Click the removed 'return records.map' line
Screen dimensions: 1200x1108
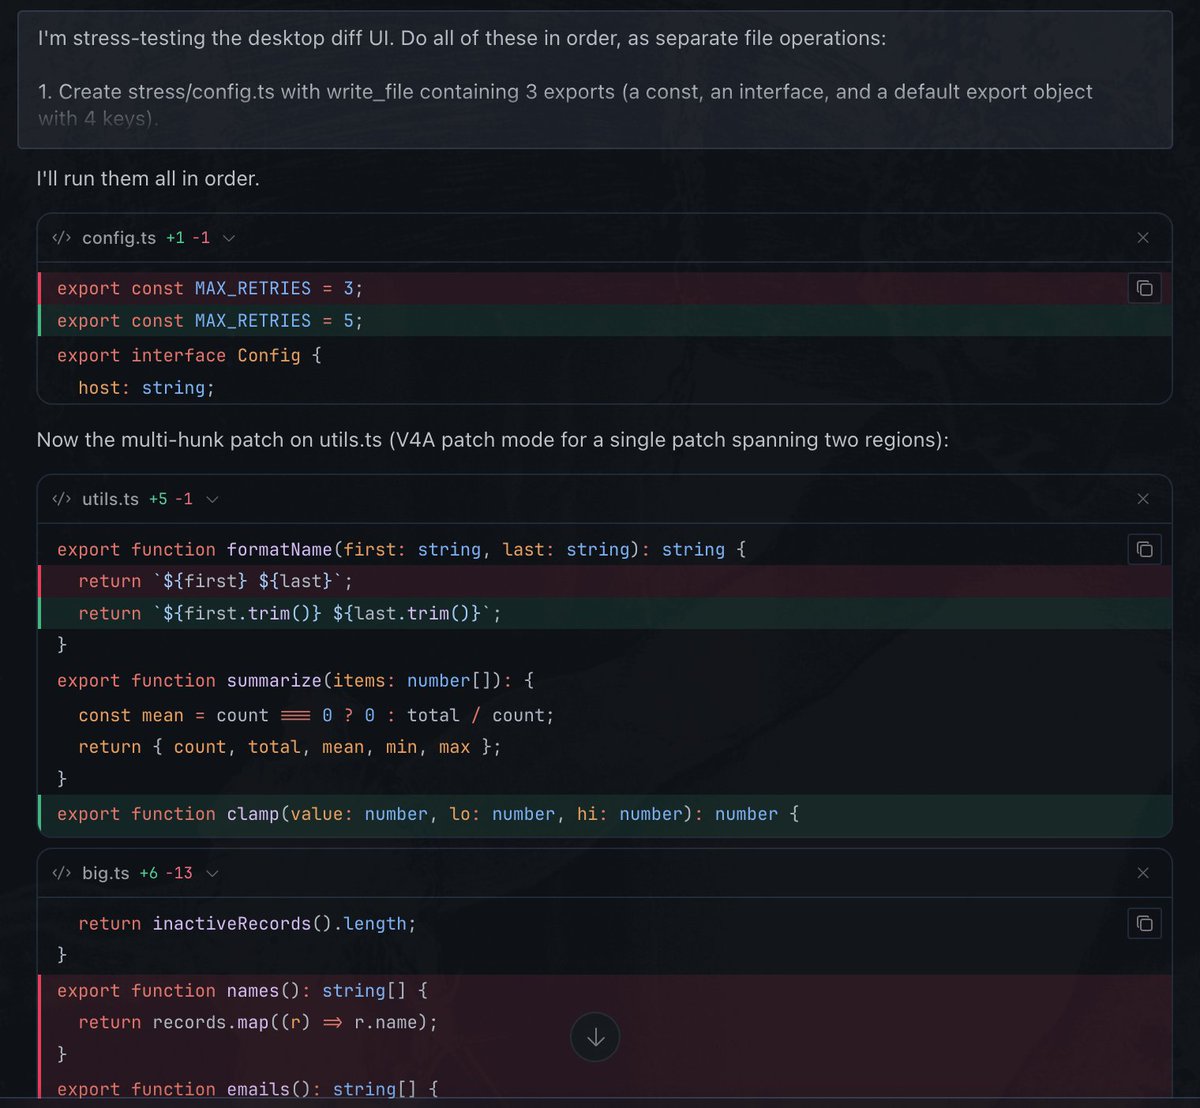coord(604,1022)
